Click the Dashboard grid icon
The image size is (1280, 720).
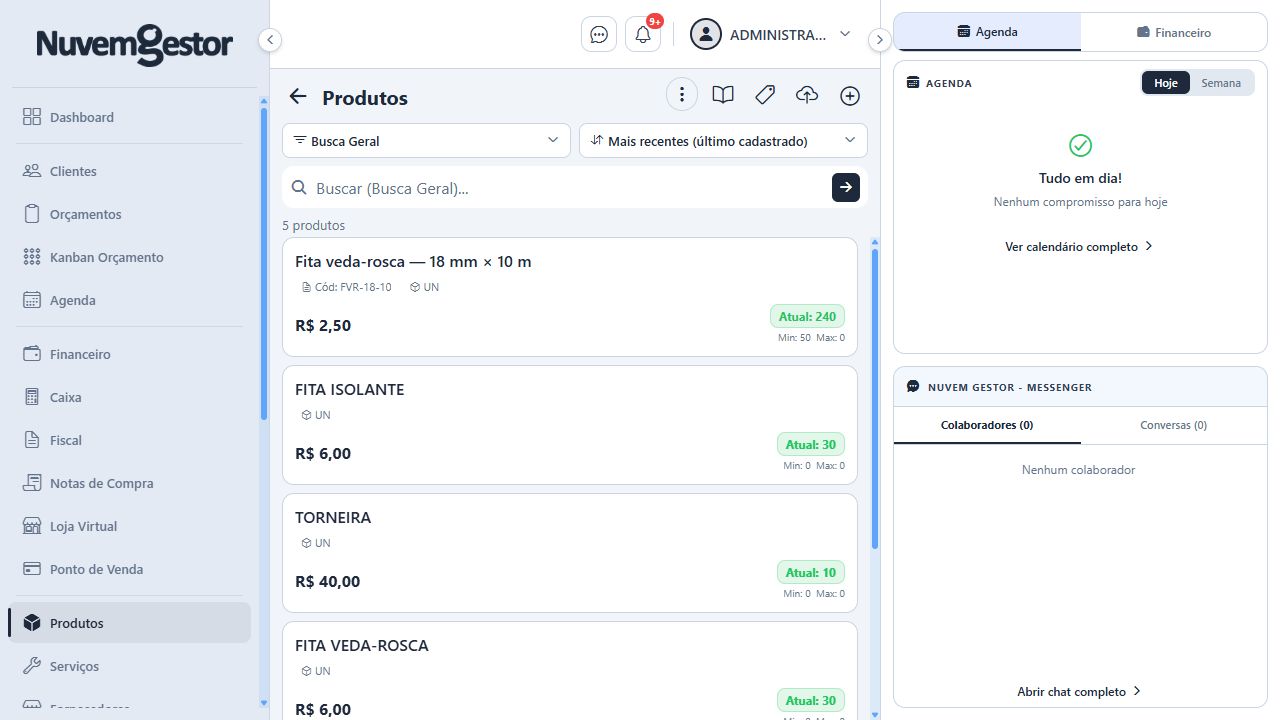click(x=32, y=117)
